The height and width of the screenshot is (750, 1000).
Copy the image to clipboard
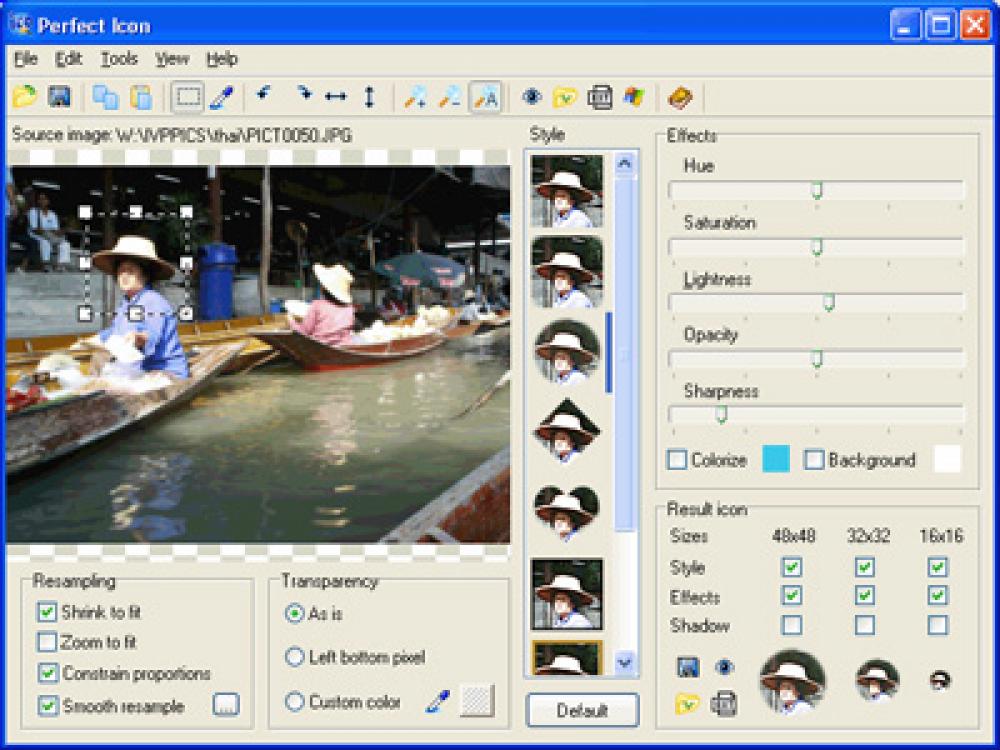point(106,95)
